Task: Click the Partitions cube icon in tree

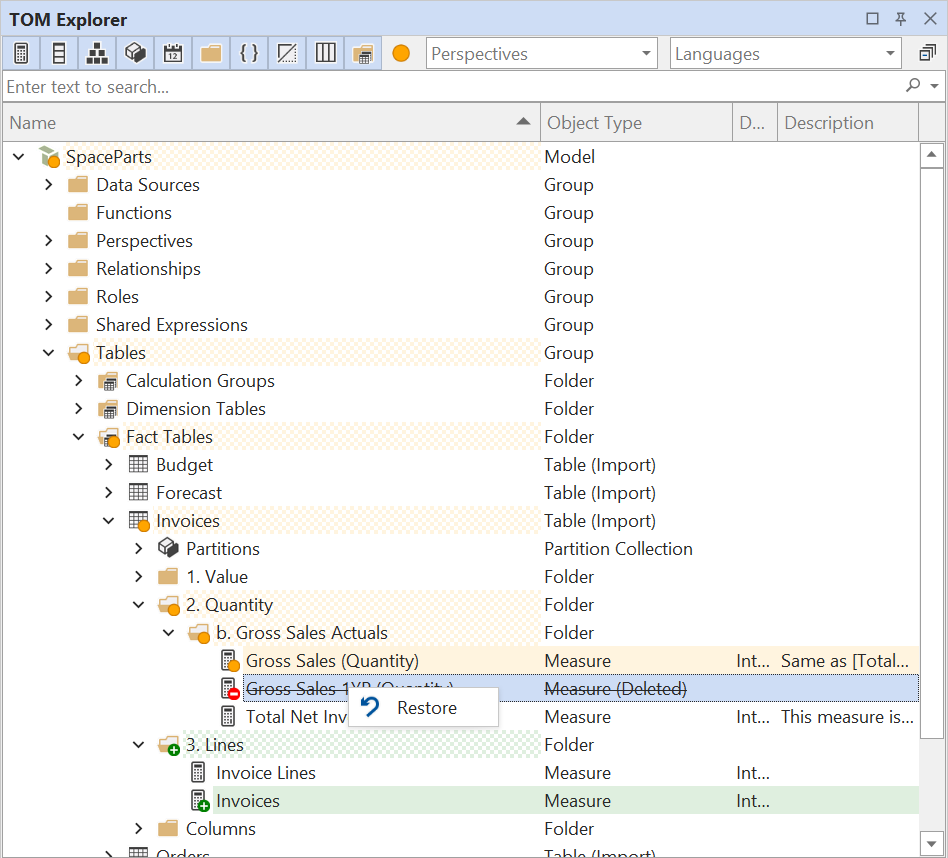Action: tap(168, 548)
